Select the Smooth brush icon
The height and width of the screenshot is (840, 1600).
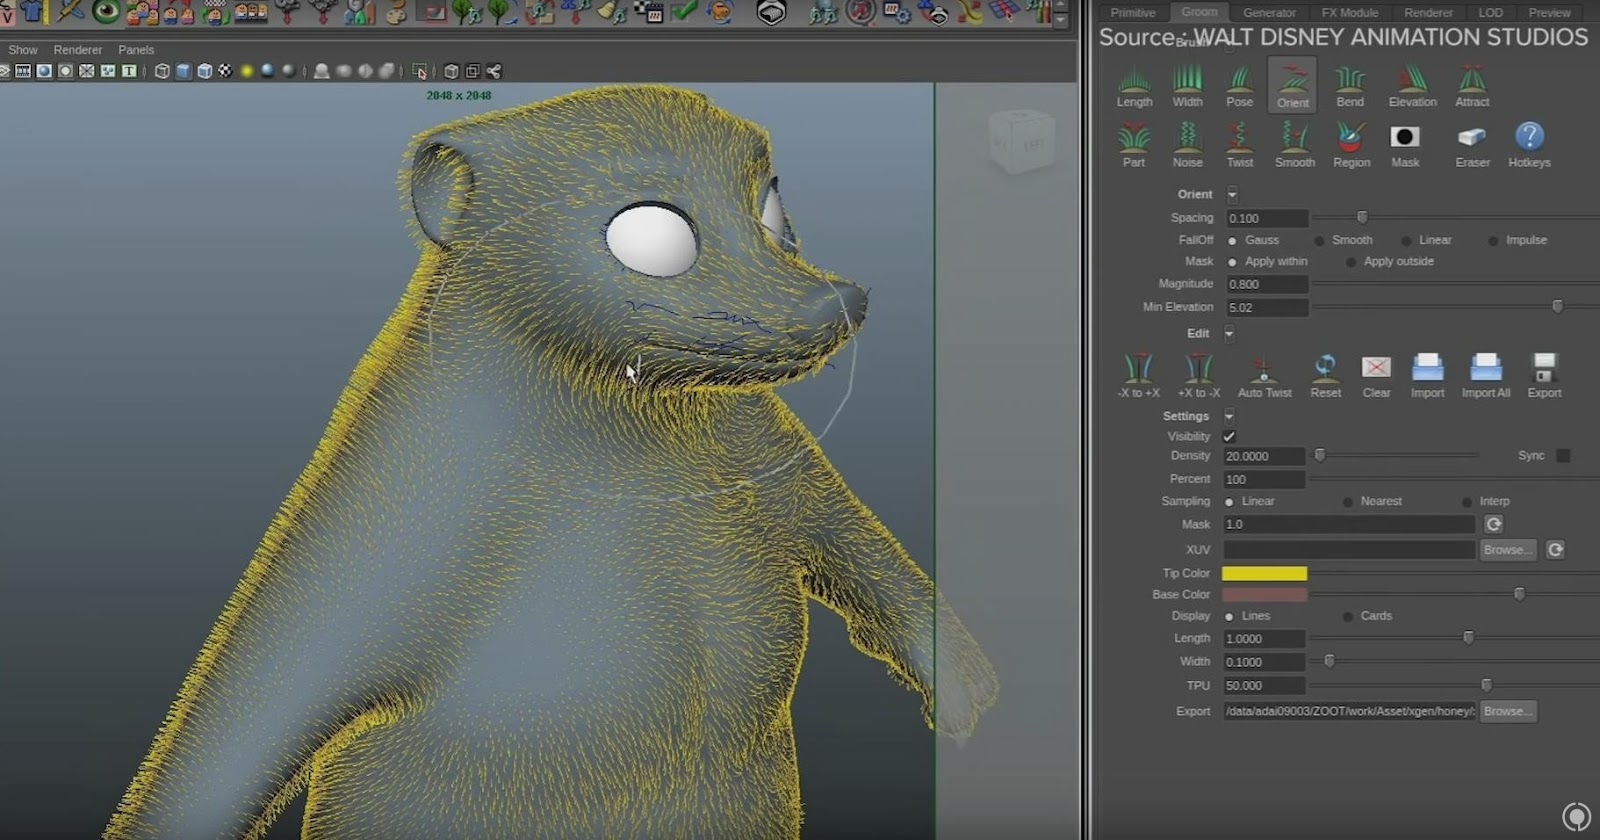[1294, 146]
